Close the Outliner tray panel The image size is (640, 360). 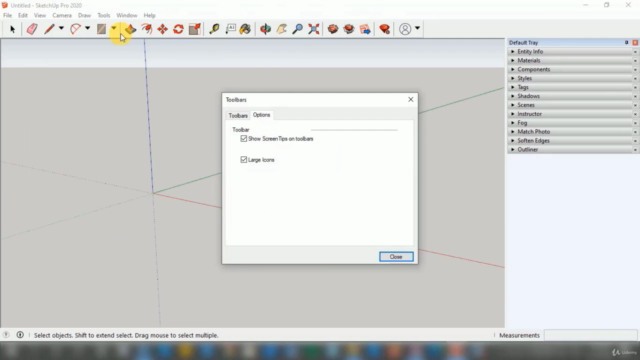click(635, 150)
